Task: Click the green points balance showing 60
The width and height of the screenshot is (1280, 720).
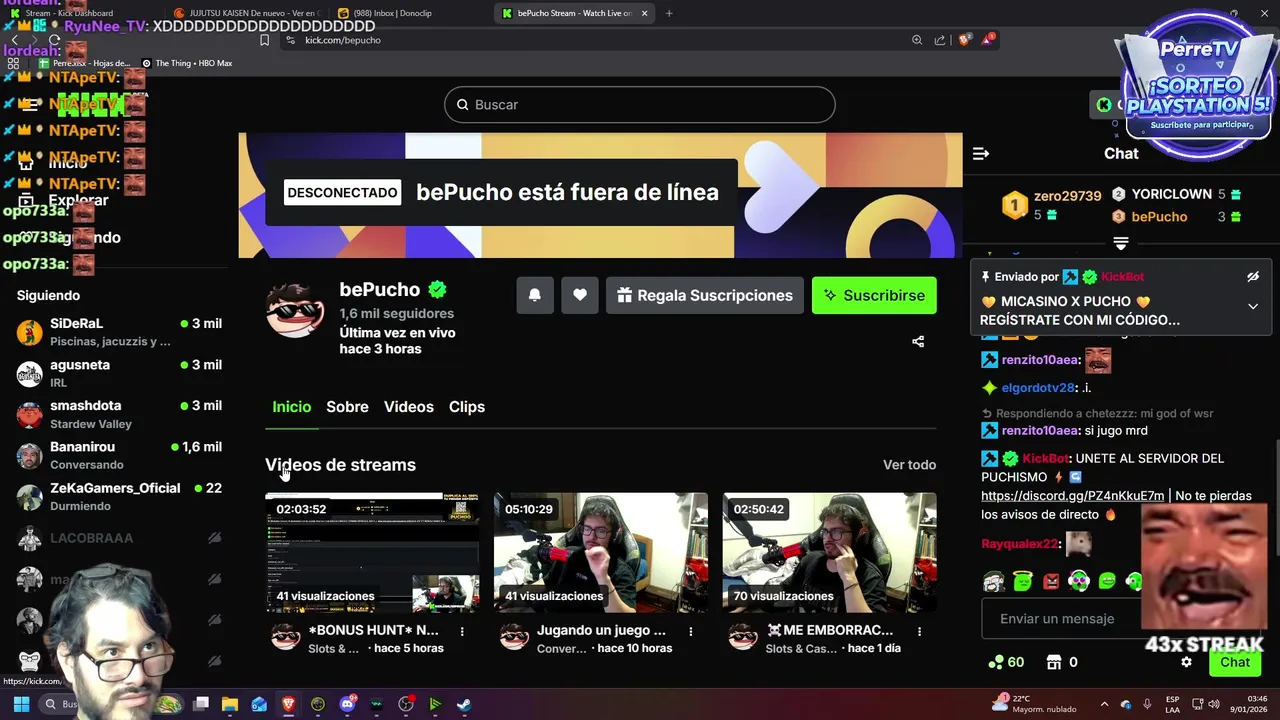Action: click(x=1006, y=662)
